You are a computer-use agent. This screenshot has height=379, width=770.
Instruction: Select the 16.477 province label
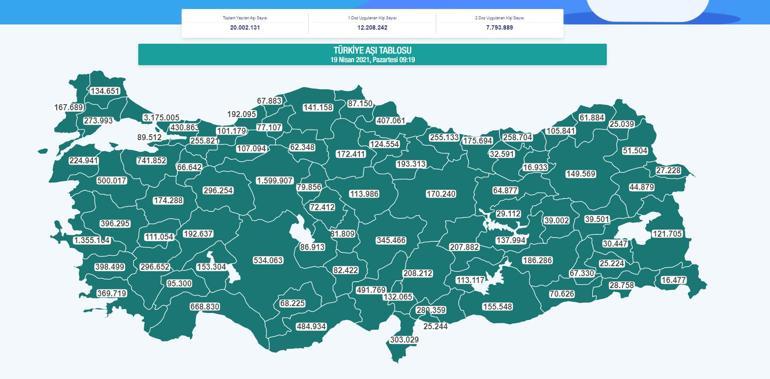[x=673, y=280]
